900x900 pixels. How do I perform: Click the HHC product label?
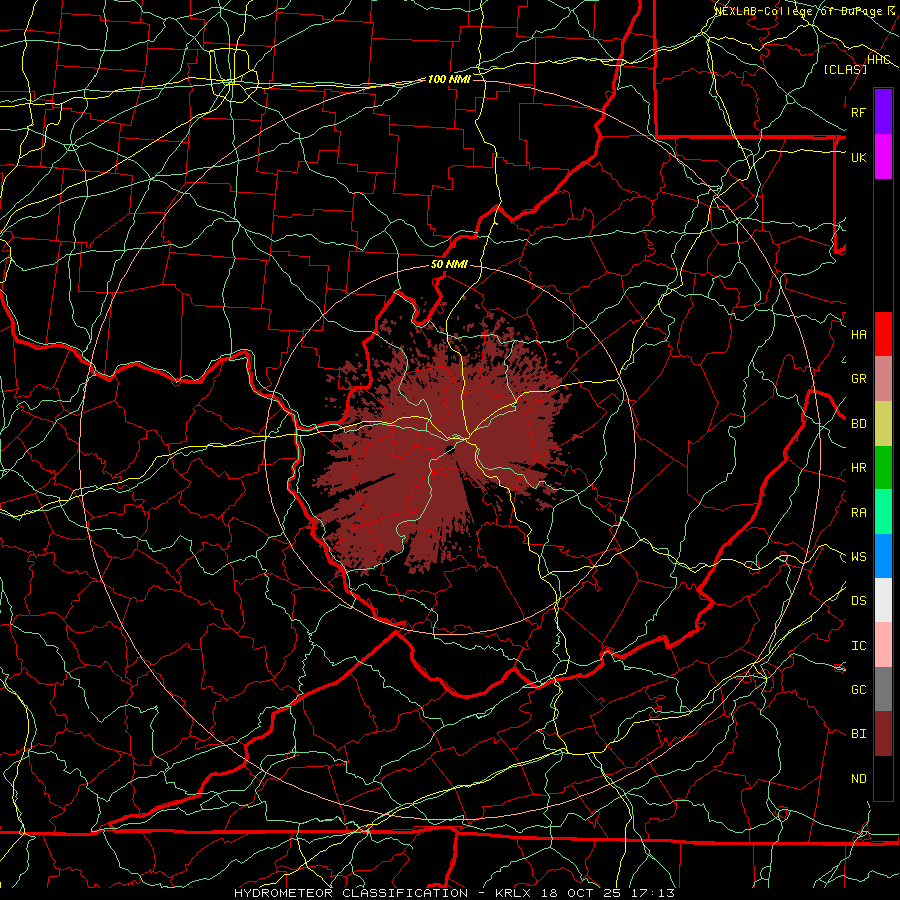click(879, 60)
